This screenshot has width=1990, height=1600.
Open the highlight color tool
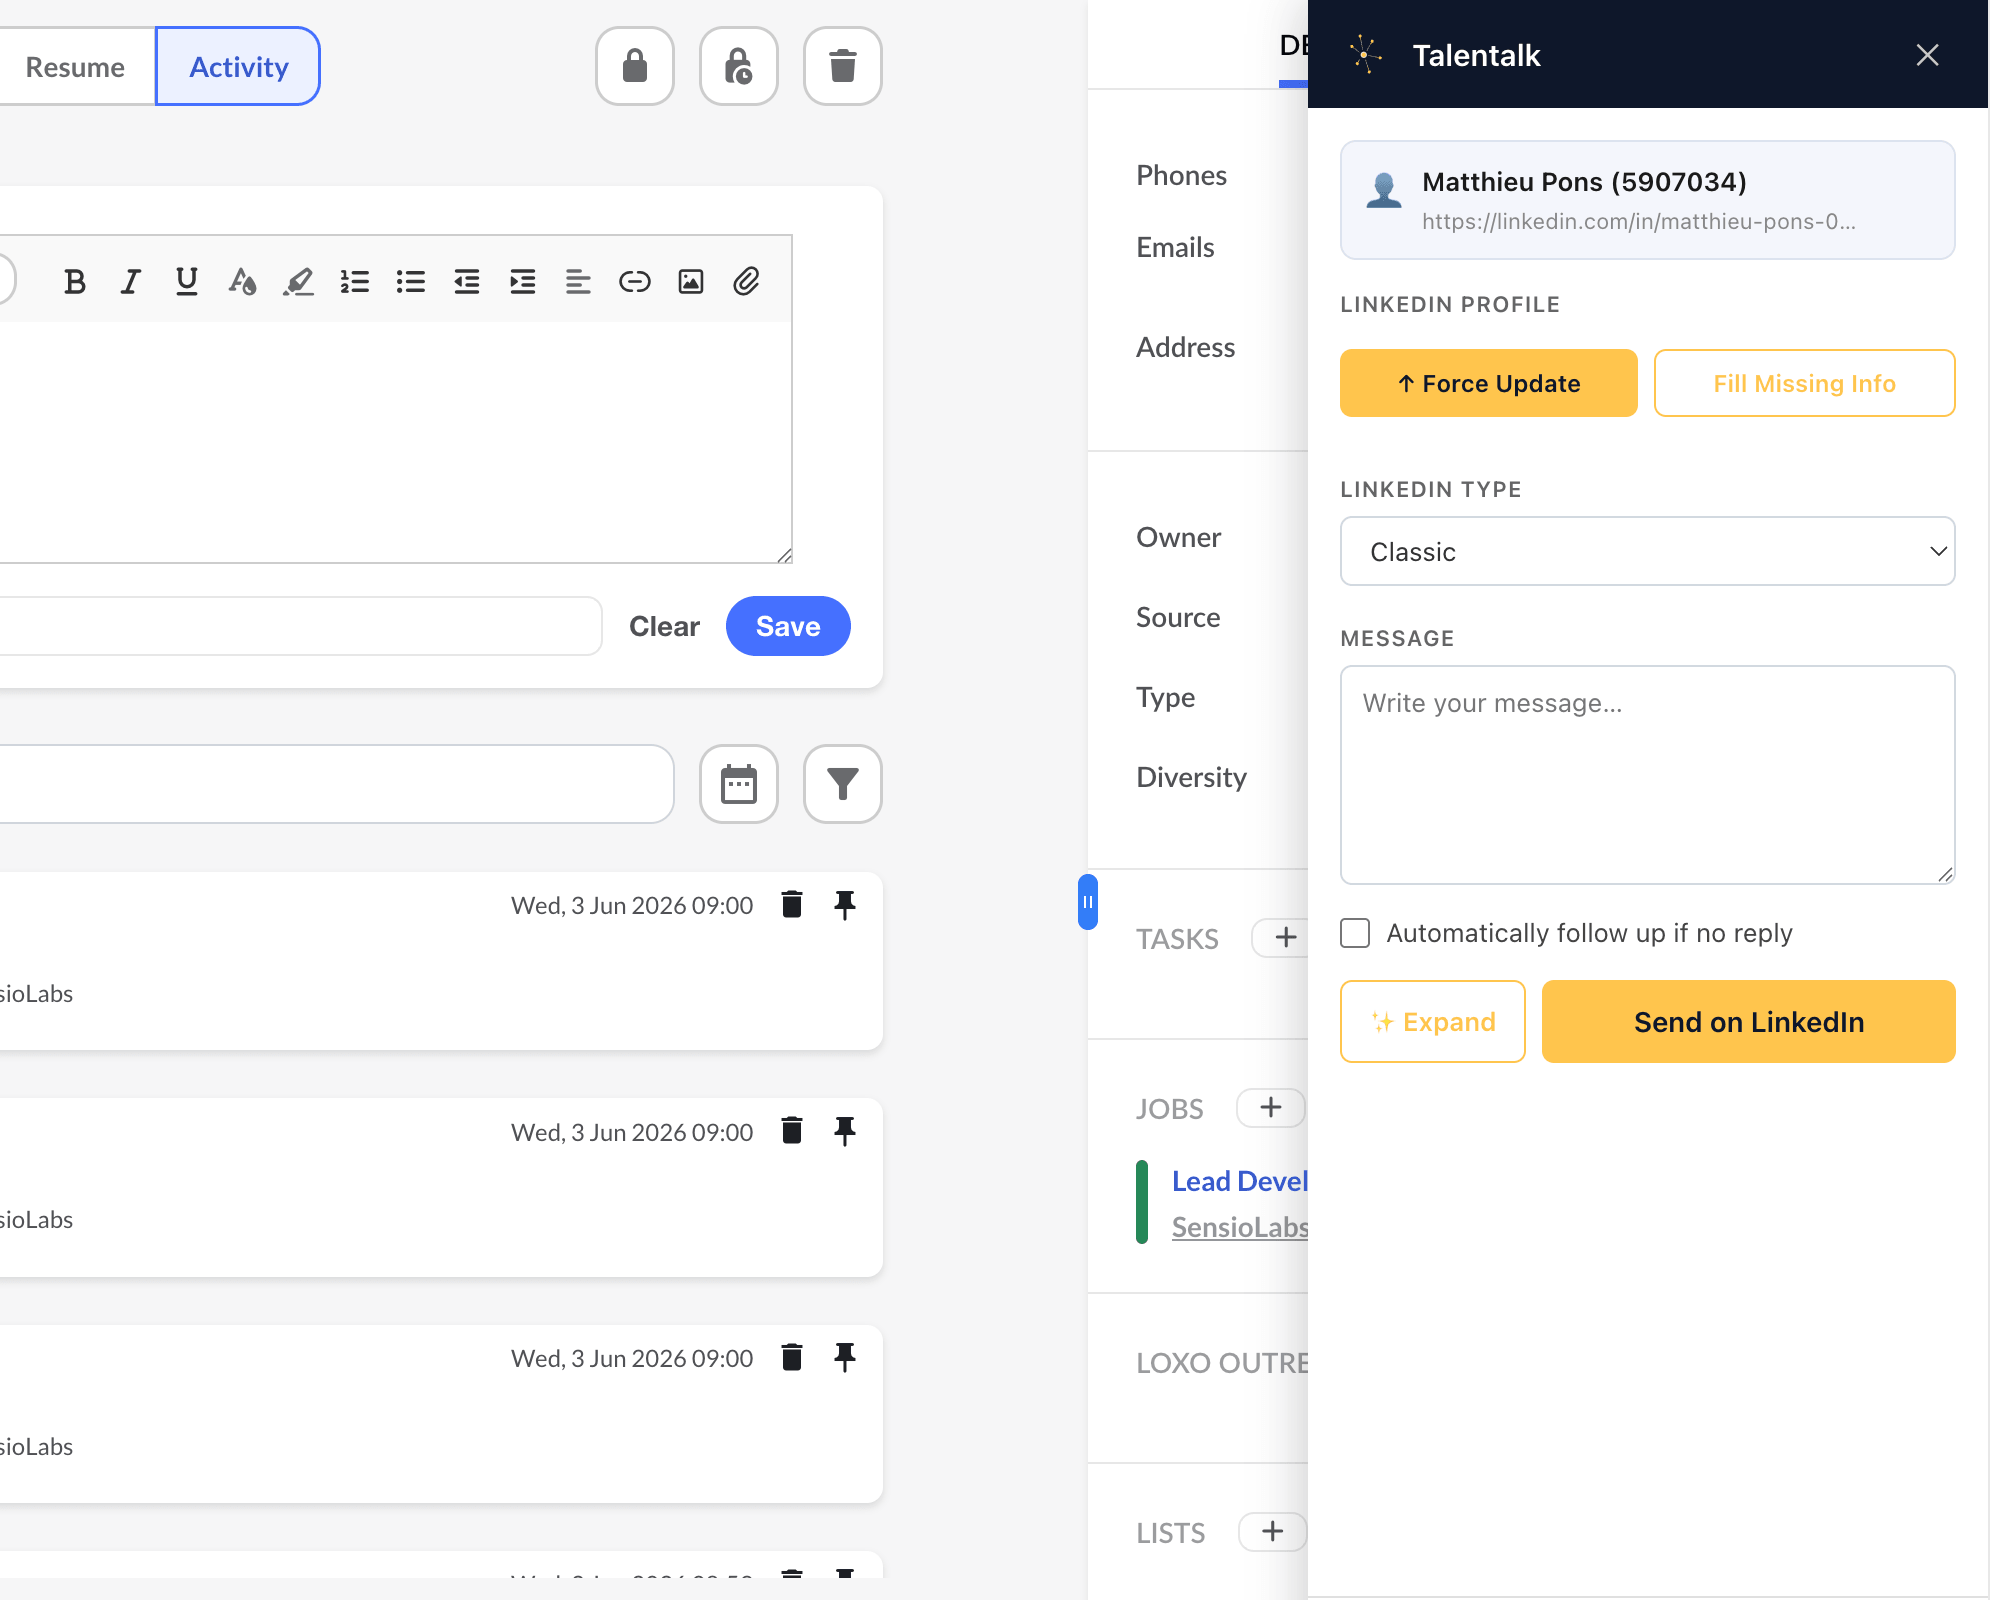coord(298,282)
